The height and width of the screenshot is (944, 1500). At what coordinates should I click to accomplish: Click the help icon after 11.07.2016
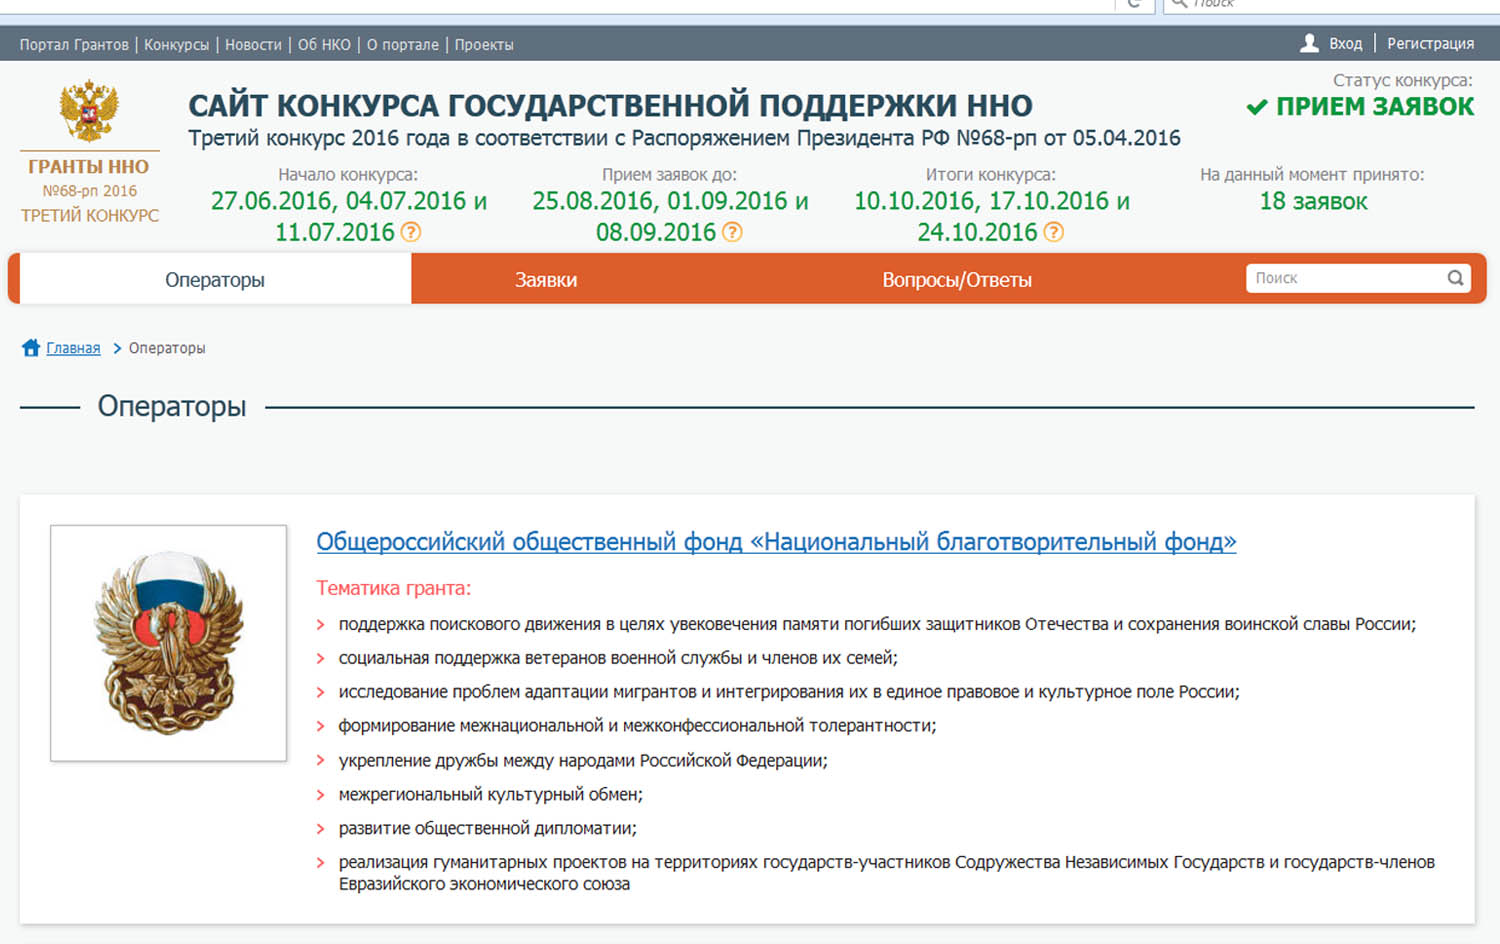[411, 232]
